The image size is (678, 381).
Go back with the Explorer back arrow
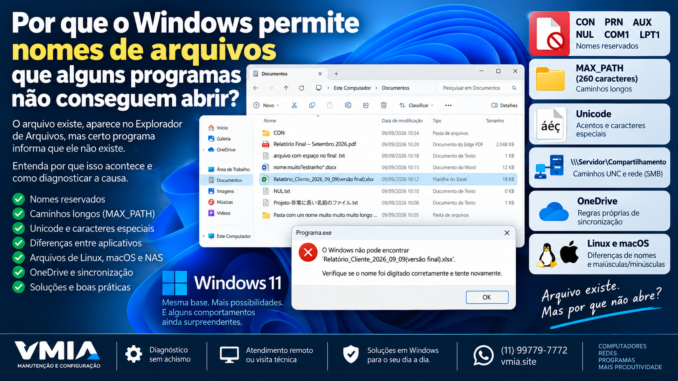click(256, 88)
